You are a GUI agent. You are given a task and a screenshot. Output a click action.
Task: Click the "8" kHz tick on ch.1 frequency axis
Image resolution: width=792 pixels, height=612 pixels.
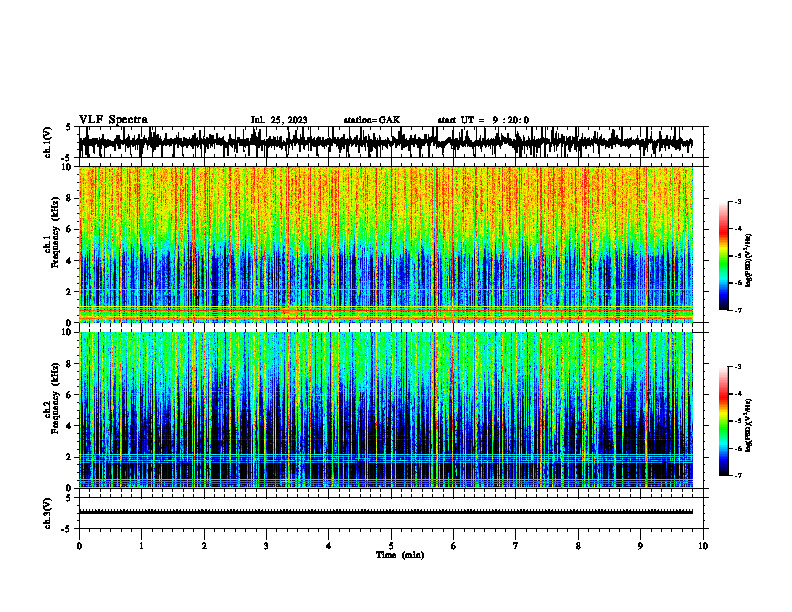click(x=71, y=198)
